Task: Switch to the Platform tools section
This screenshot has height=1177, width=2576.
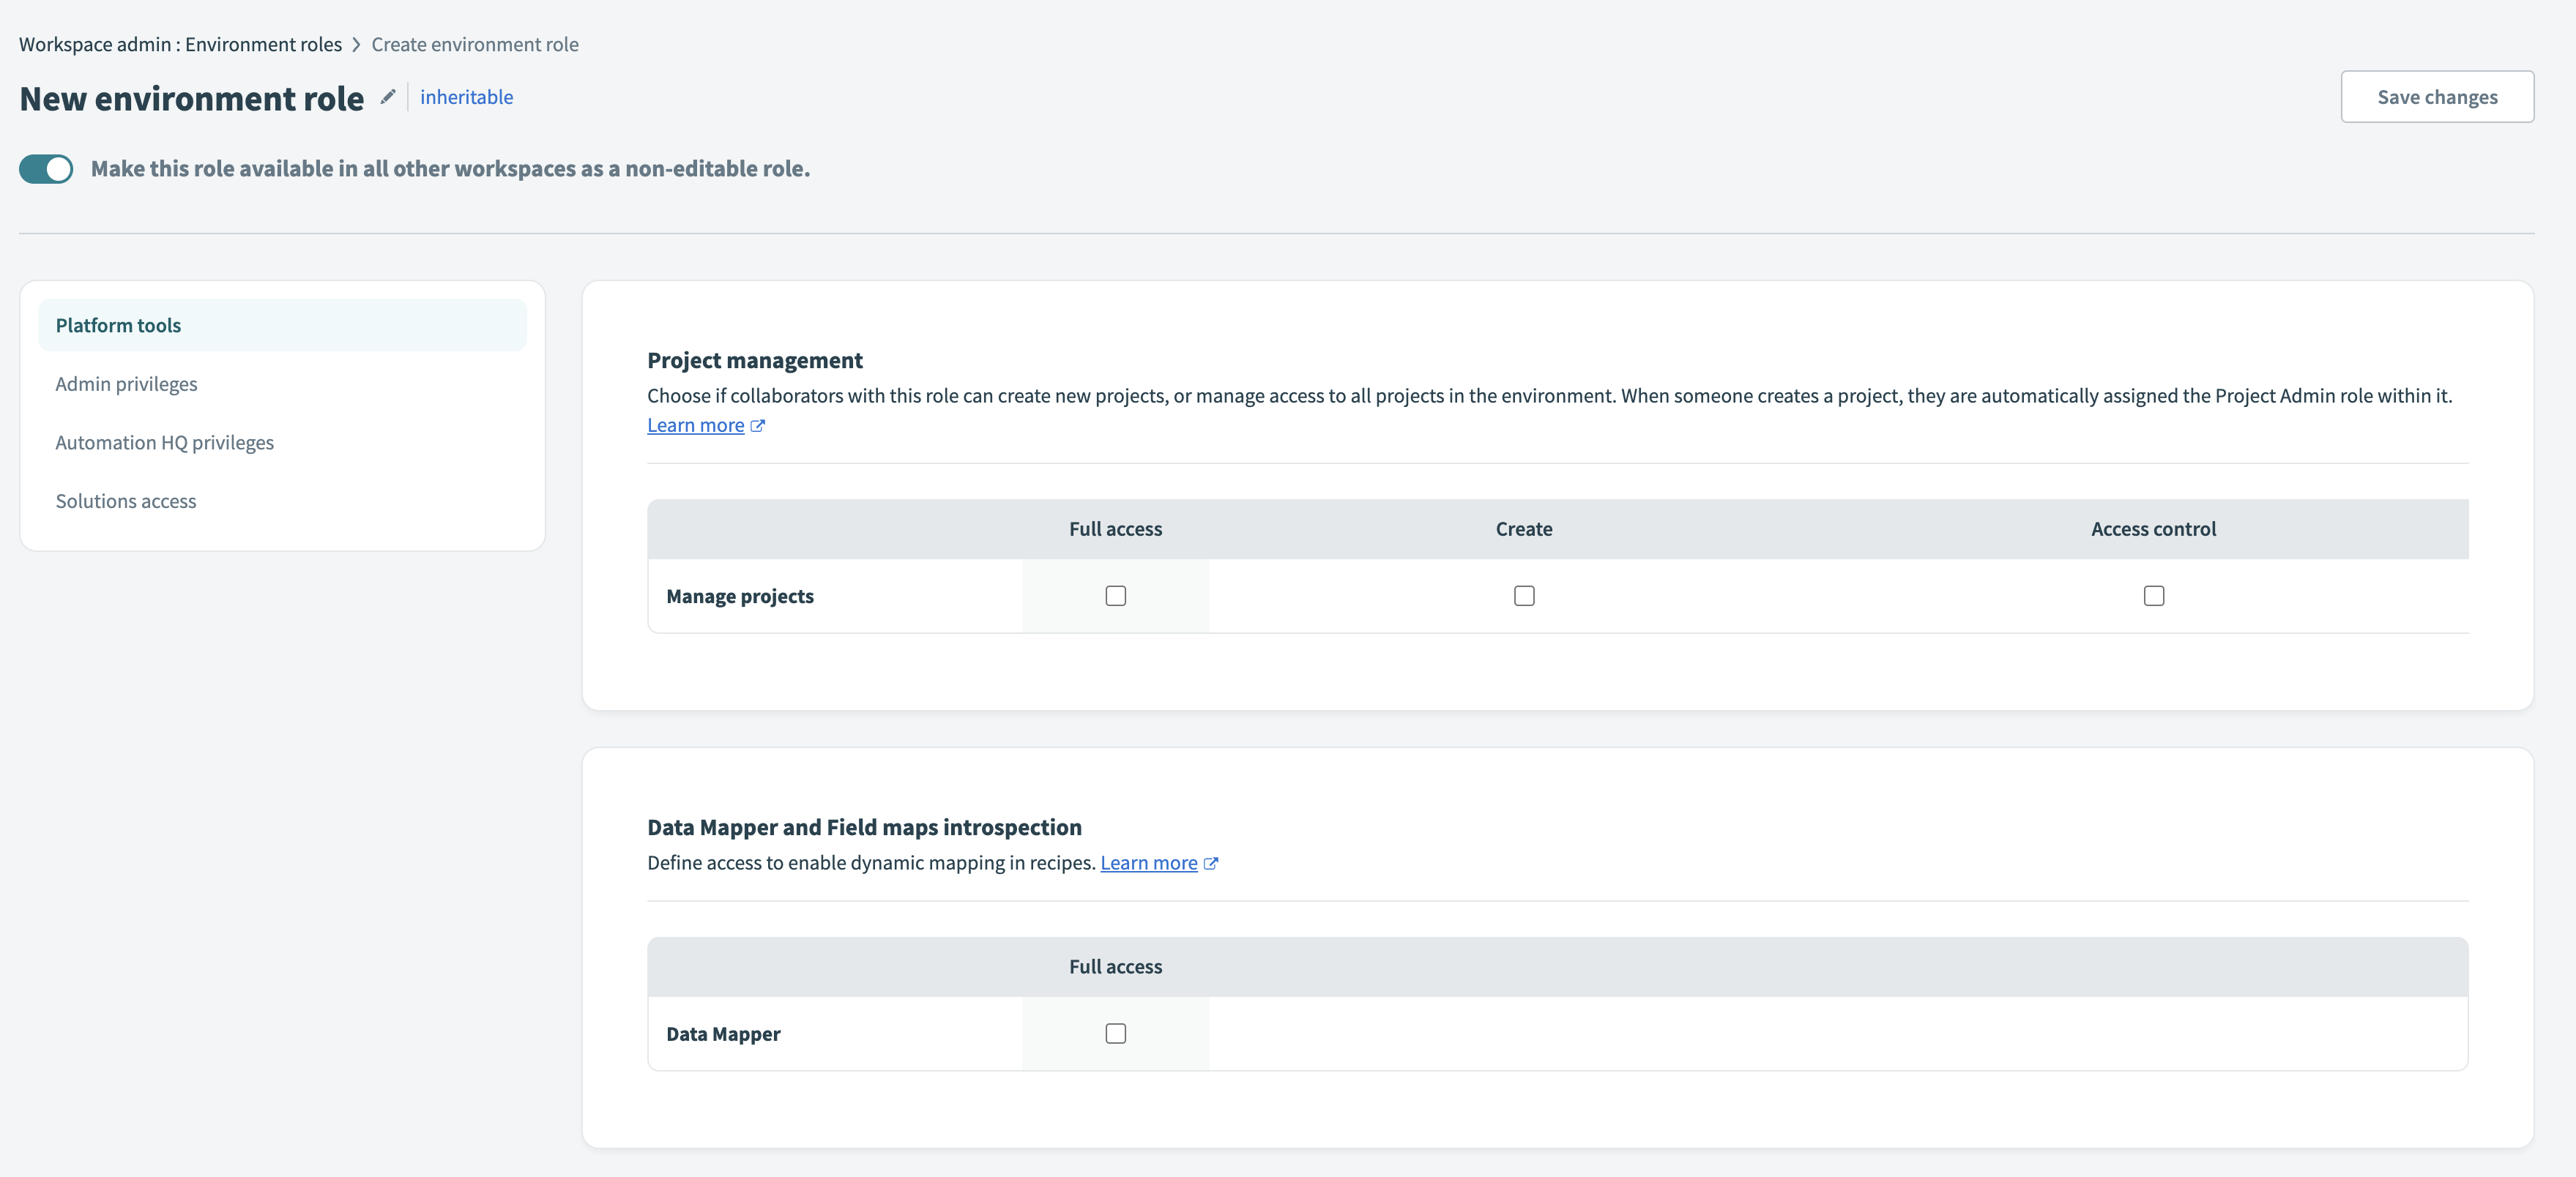Action: click(118, 324)
